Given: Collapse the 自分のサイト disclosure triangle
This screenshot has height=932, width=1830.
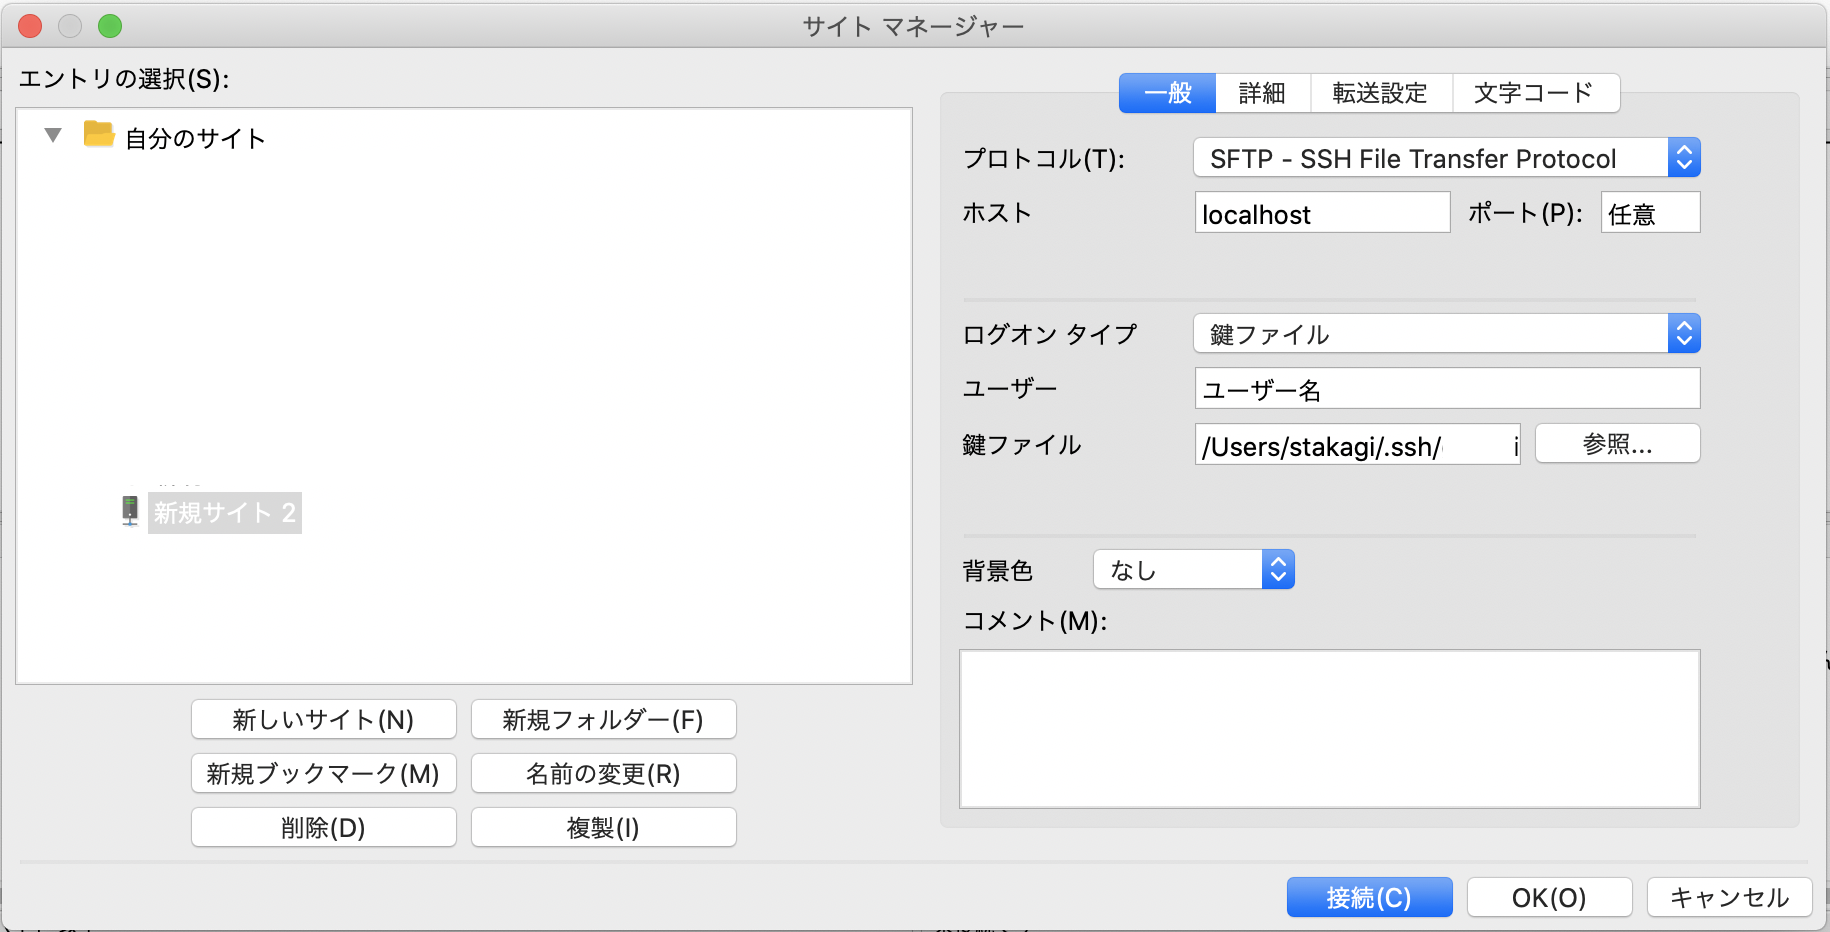Looking at the screenshot, I should coord(52,136).
